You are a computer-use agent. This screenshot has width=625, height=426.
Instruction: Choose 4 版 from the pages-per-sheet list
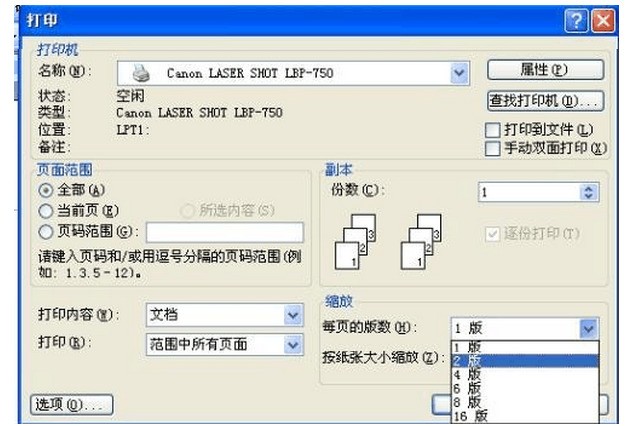tap(525, 375)
